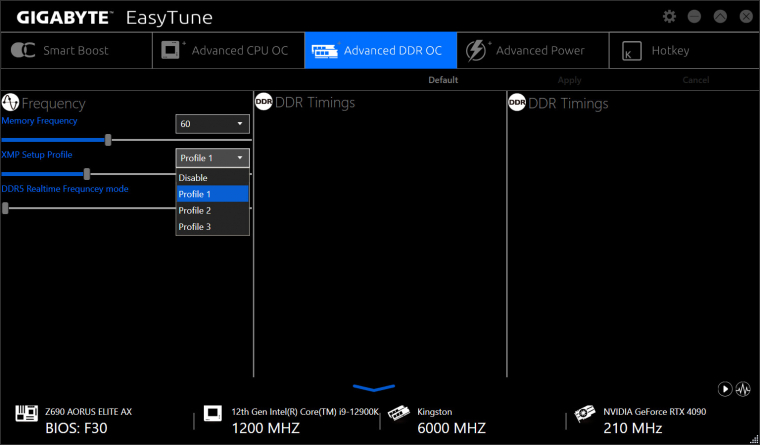Screen dimensions: 760x445
Task: Click the Apply button
Action: pos(569,80)
